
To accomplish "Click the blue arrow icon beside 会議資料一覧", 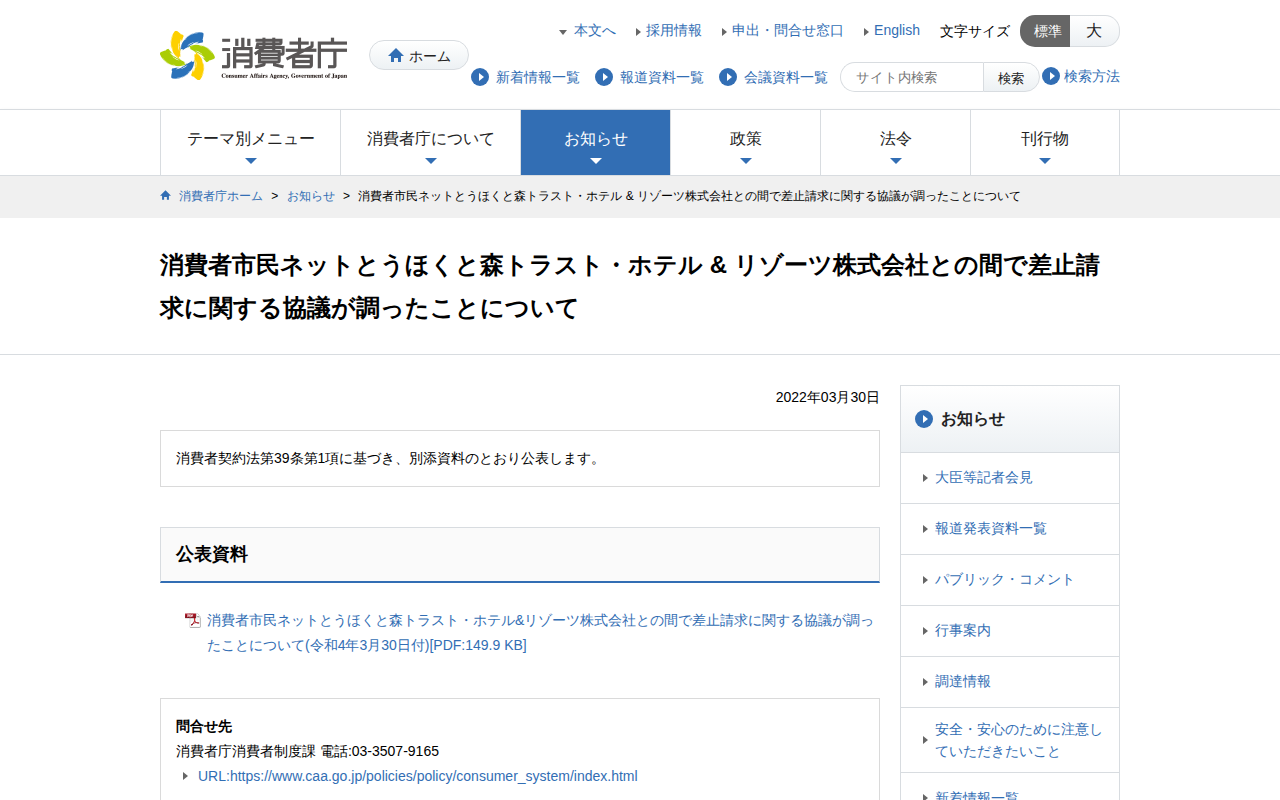I will coord(727,77).
